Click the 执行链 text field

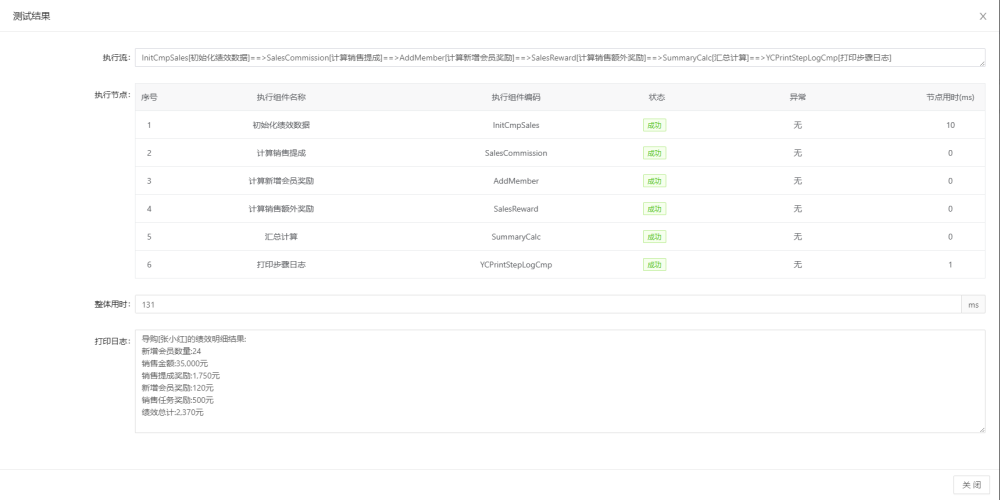(x=560, y=57)
